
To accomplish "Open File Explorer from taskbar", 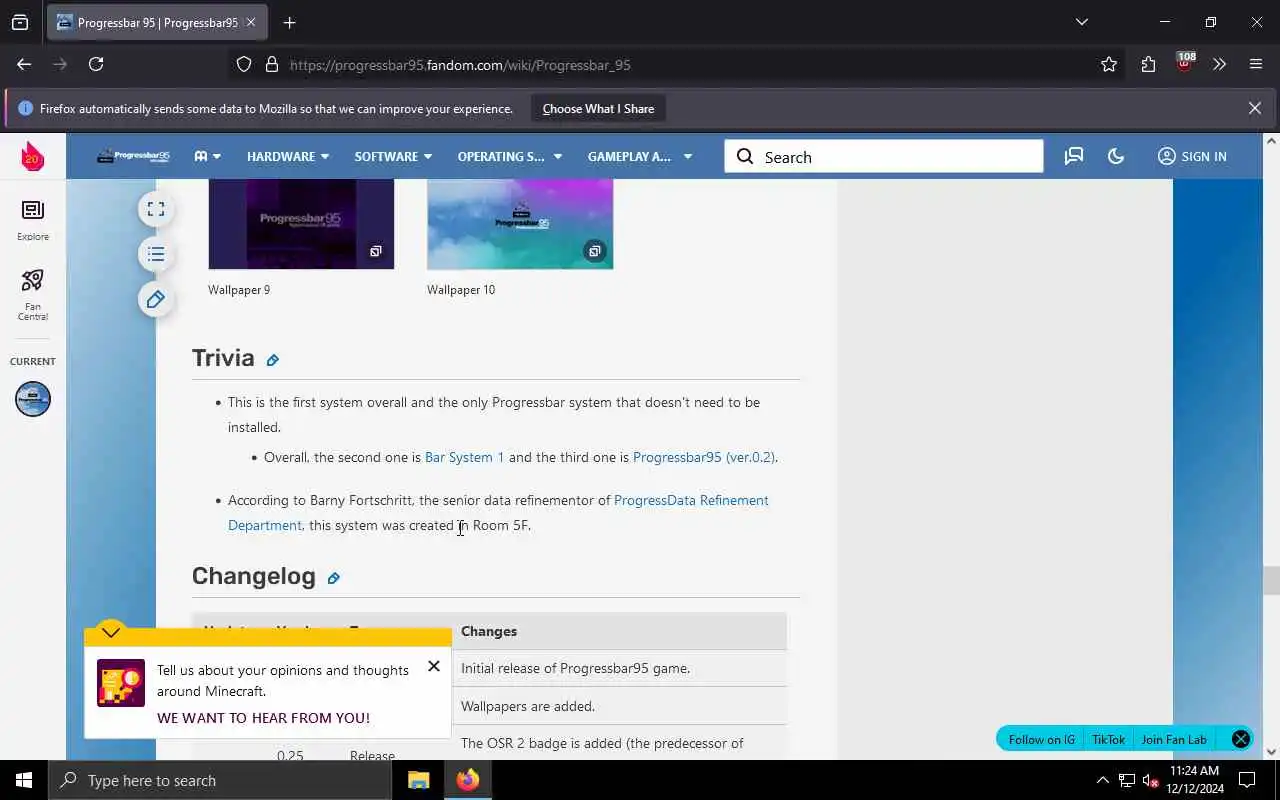I will tap(418, 780).
